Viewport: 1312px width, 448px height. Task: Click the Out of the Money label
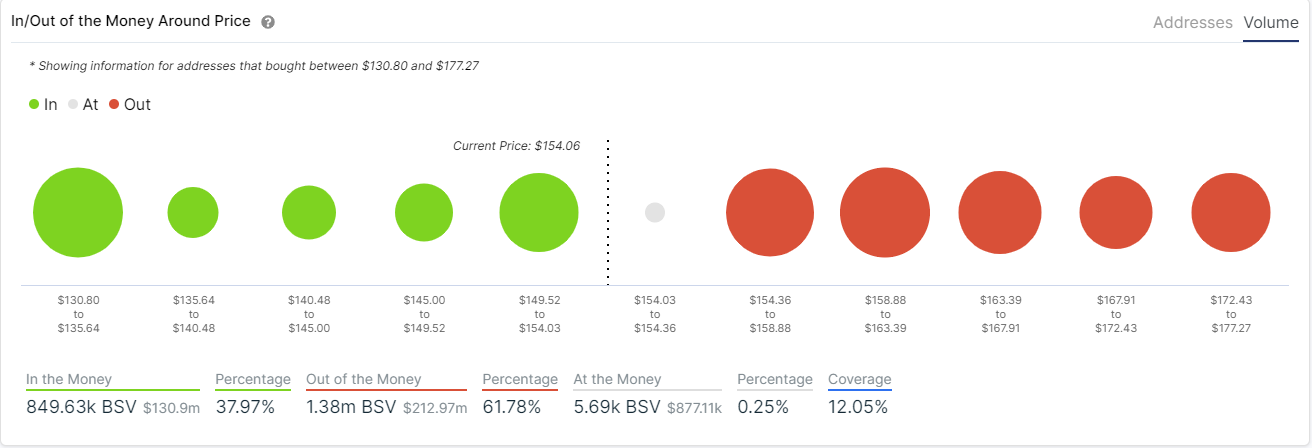point(364,379)
